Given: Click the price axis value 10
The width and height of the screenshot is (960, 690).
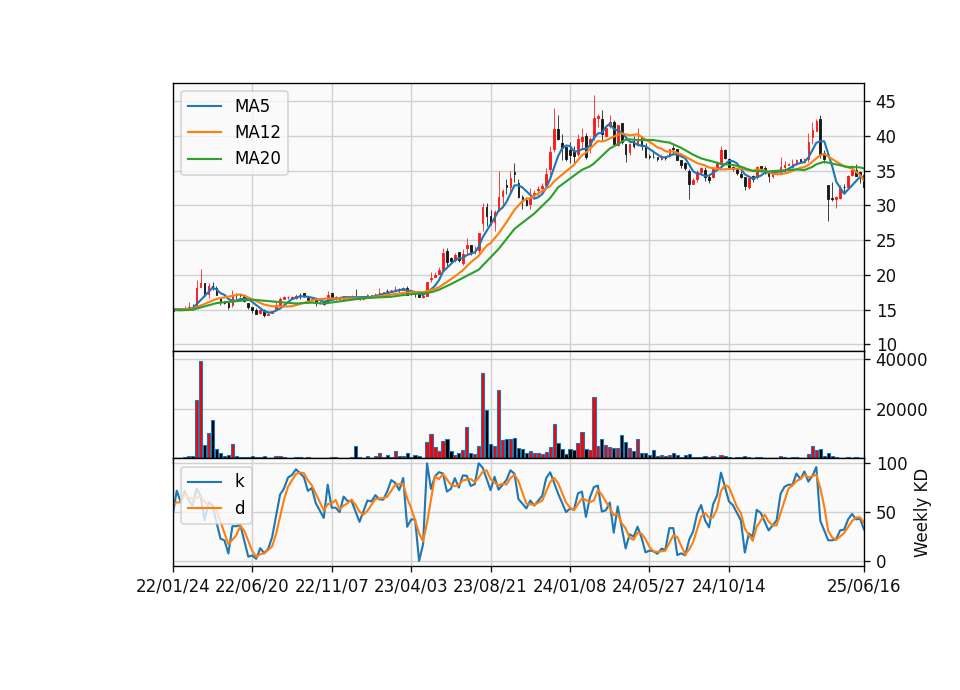Looking at the screenshot, I should [x=885, y=345].
